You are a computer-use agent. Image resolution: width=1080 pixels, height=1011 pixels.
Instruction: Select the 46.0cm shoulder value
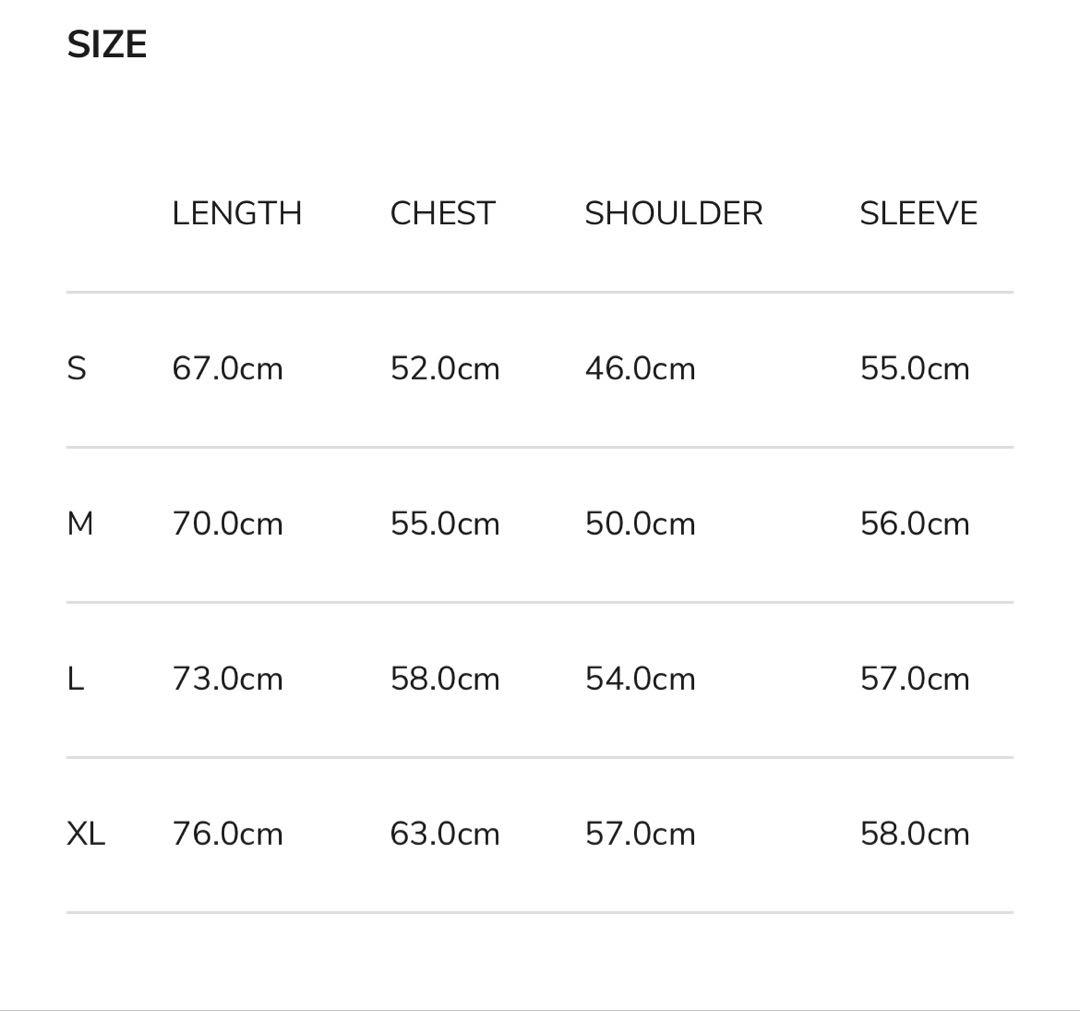(x=639, y=369)
